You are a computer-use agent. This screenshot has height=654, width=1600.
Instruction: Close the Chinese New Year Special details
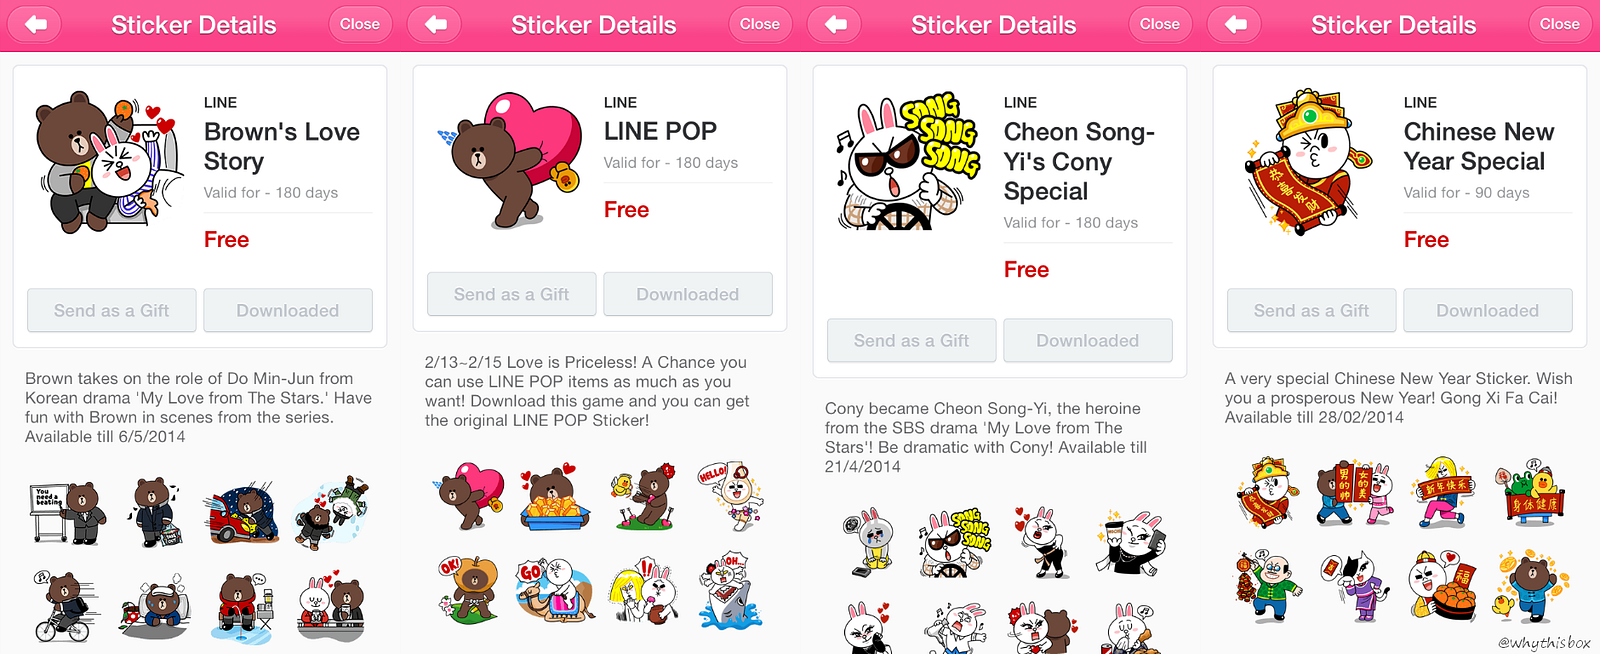[x=1560, y=24]
